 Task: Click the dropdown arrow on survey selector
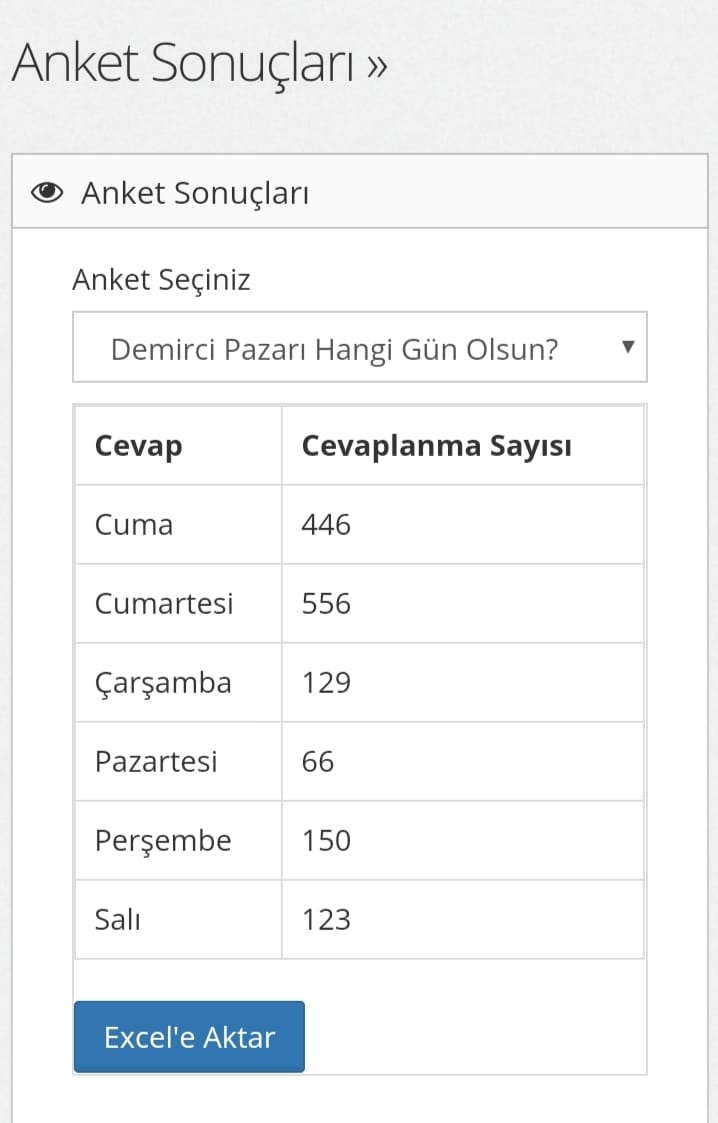(x=628, y=347)
